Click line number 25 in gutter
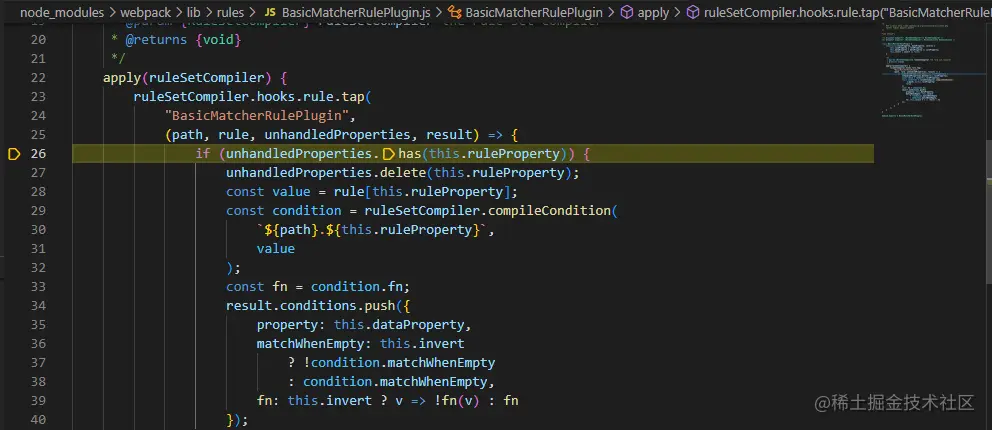Screen dimensions: 992x430 coord(38,135)
